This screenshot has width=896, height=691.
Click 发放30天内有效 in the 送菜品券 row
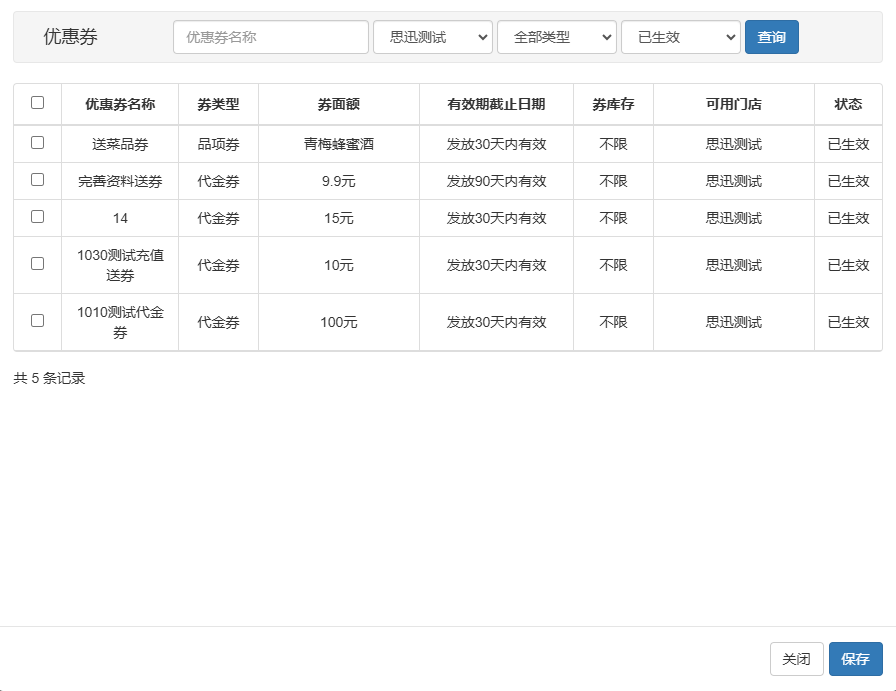tap(496, 144)
